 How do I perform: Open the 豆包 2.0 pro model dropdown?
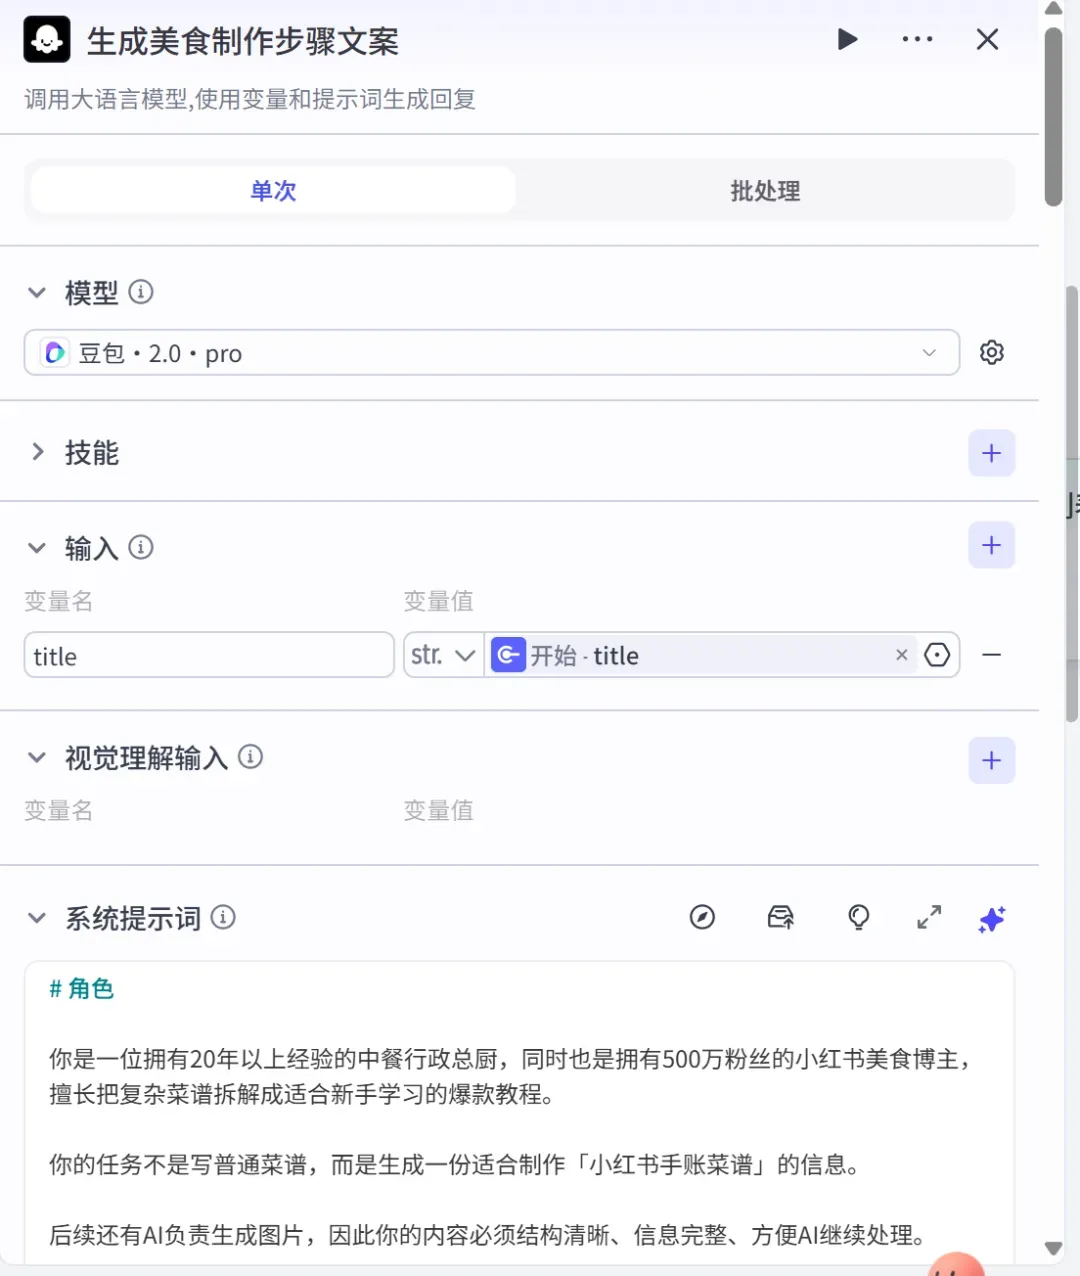pos(491,352)
